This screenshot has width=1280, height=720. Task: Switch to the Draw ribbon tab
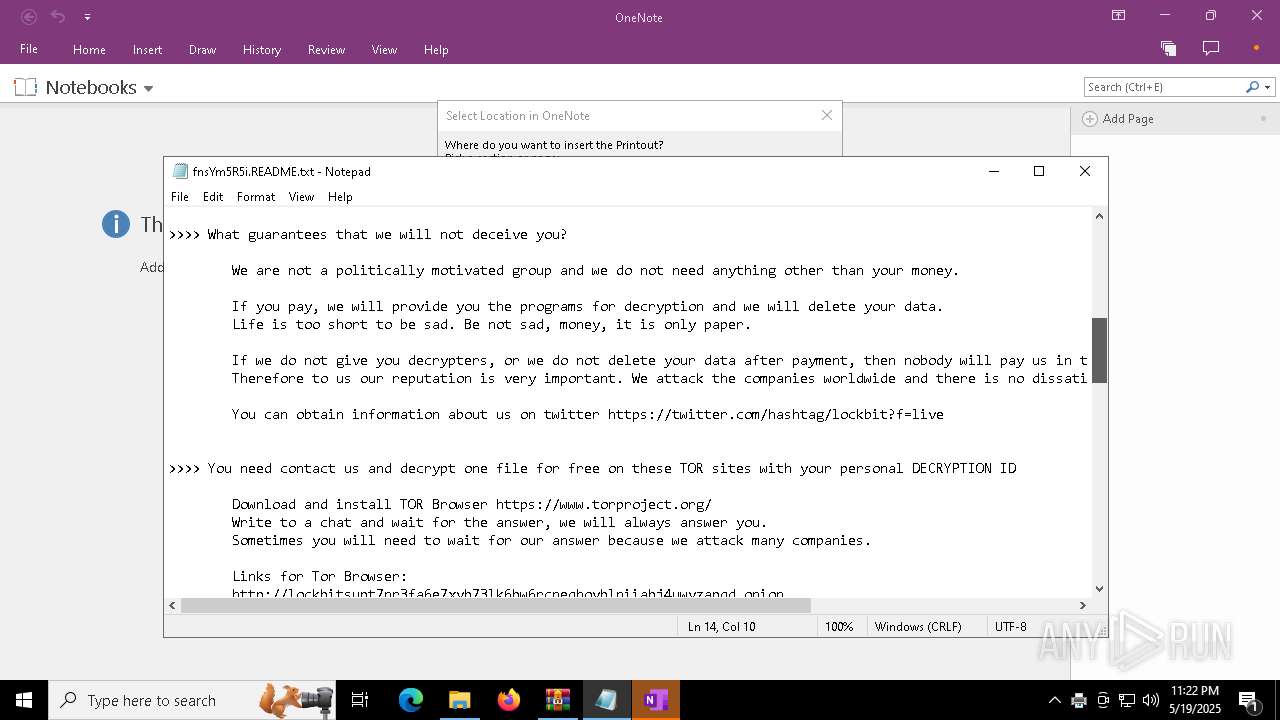pyautogui.click(x=202, y=49)
